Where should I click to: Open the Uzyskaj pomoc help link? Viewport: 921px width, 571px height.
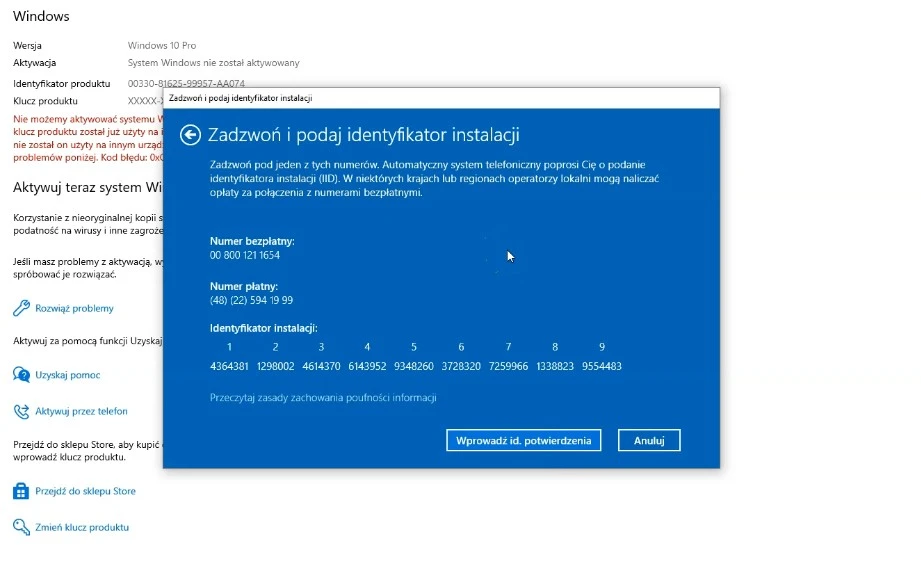[67, 375]
